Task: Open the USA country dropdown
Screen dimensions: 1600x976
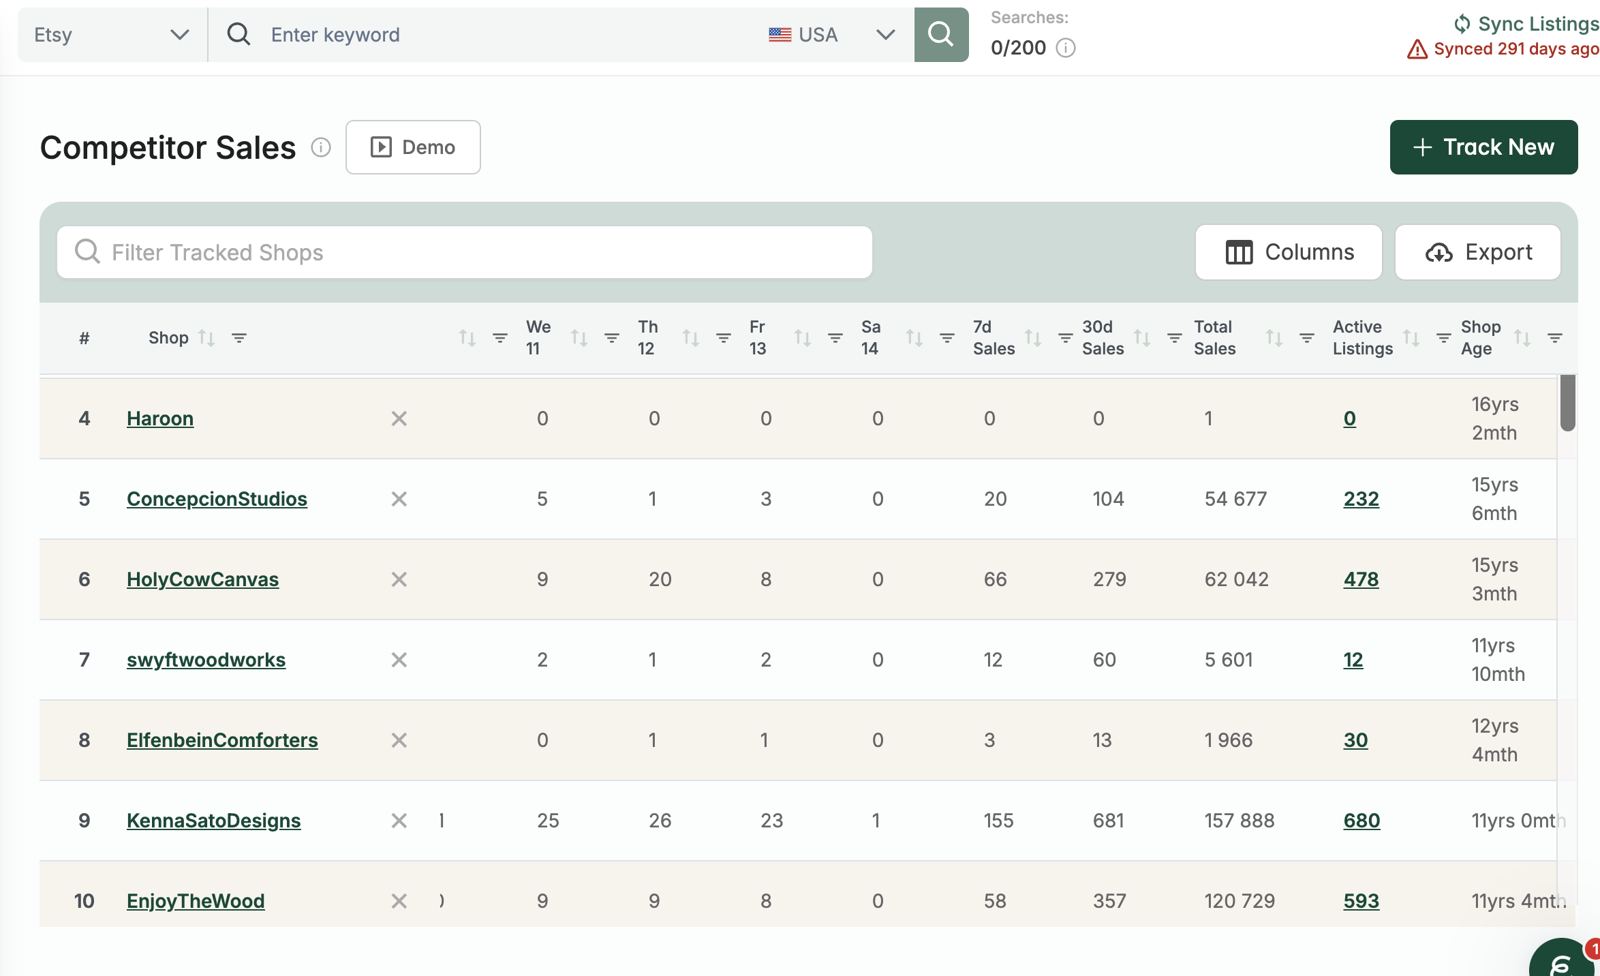Action: point(832,35)
